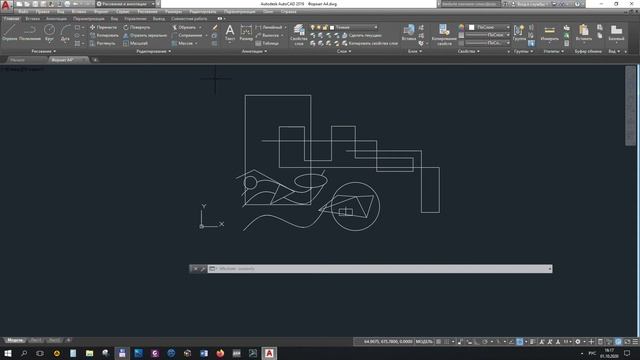The width and height of the screenshot is (640, 360).
Task: Toggle snap mode in status bar
Action: 447,342
